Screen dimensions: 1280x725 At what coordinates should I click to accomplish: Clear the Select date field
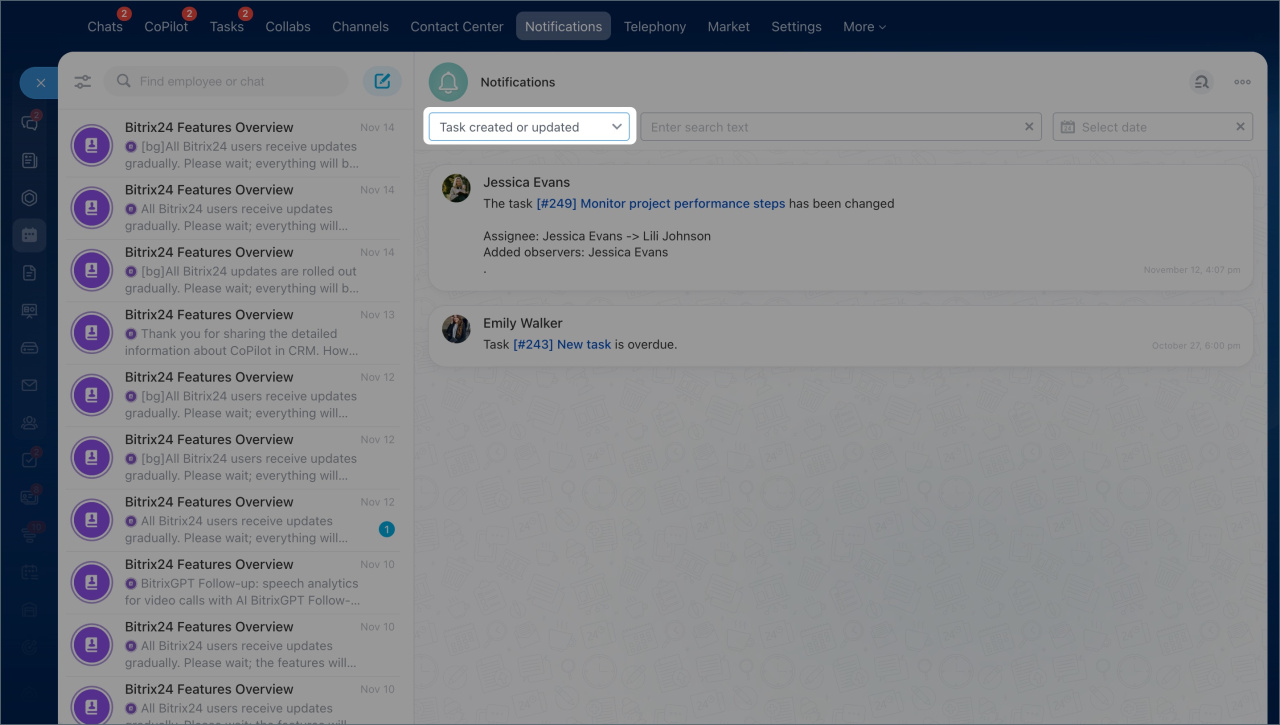1240,127
